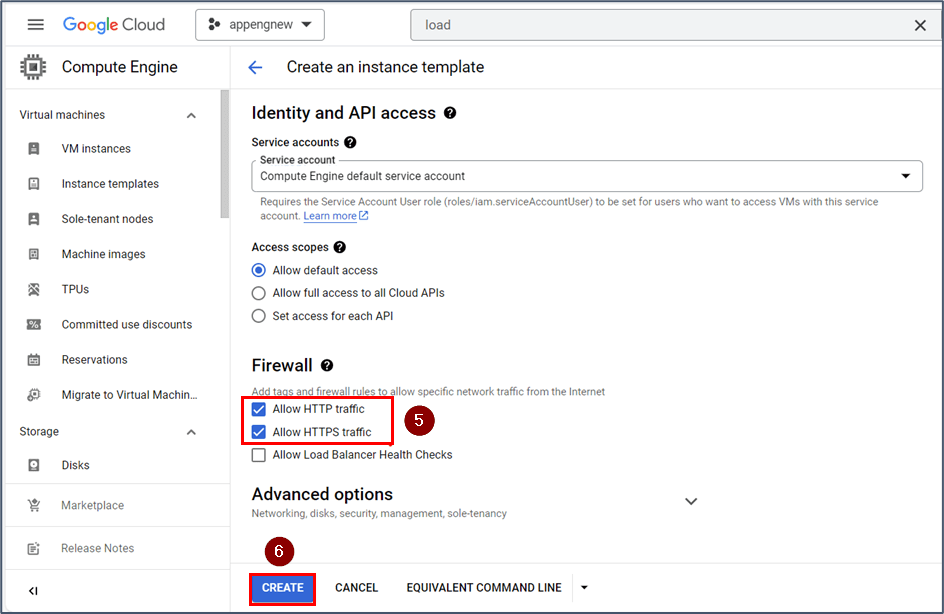Collapse the sidebar using the chevron icon
This screenshot has width=944, height=614.
31,590
